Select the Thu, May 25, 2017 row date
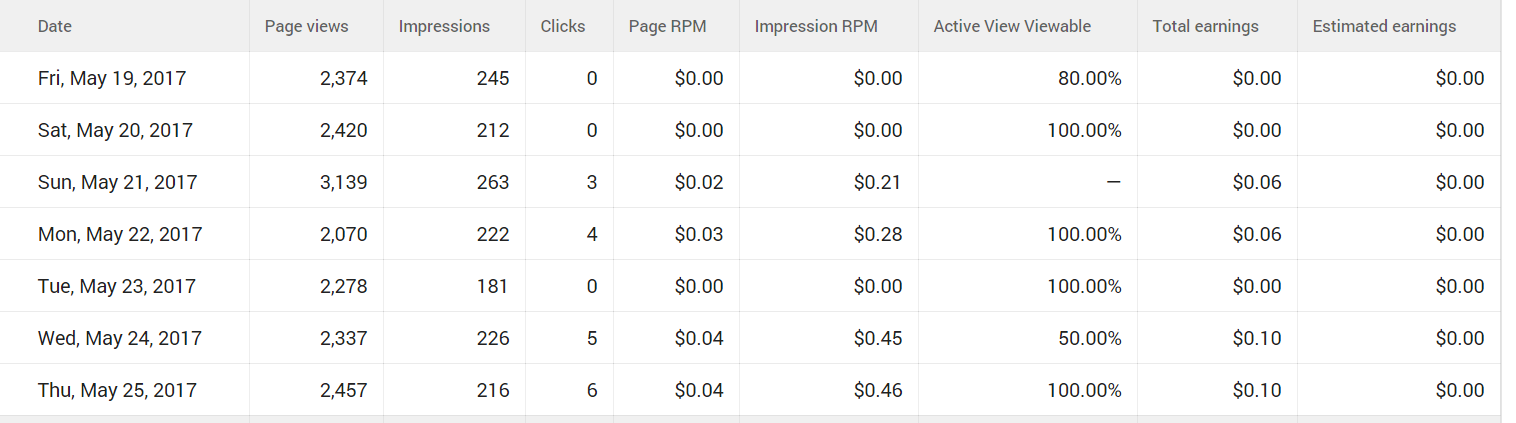The height and width of the screenshot is (423, 1516). tap(117, 390)
